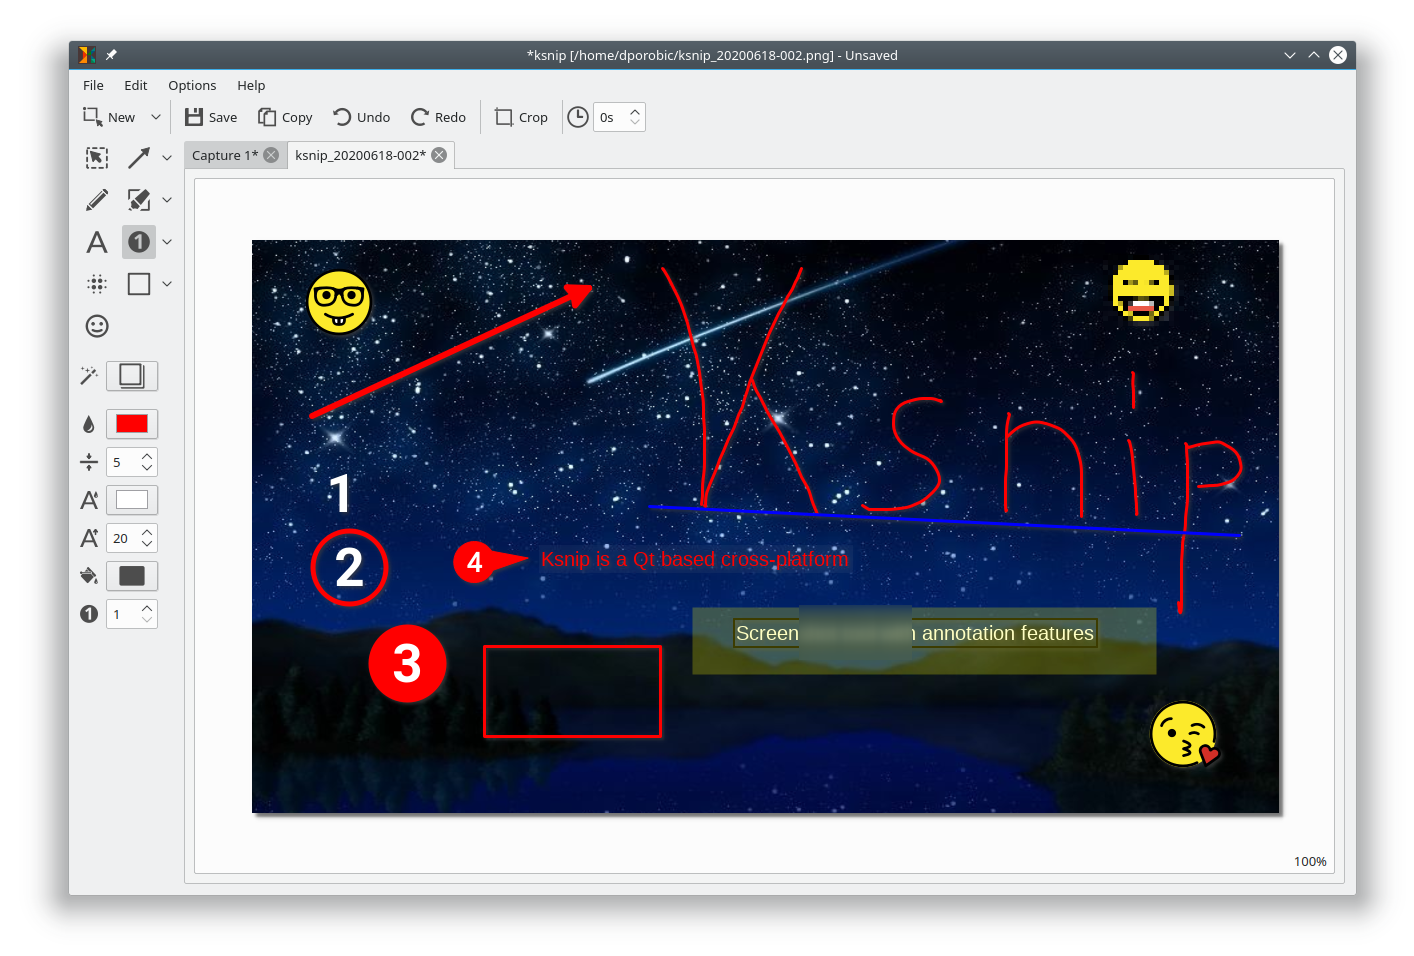Click the line width icon

pos(89,462)
